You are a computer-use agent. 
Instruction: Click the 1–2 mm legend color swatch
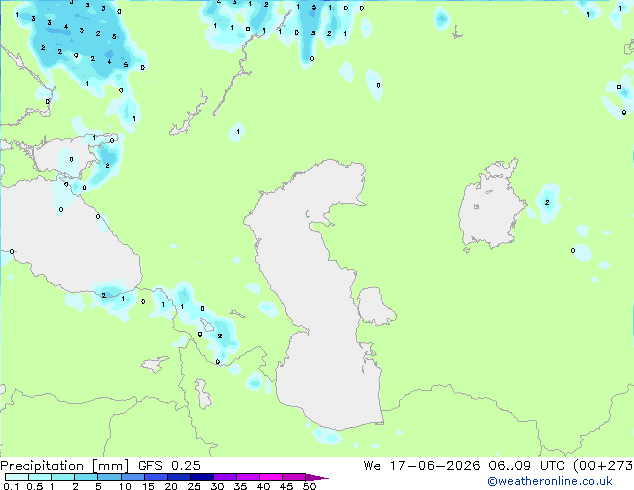tap(63, 477)
